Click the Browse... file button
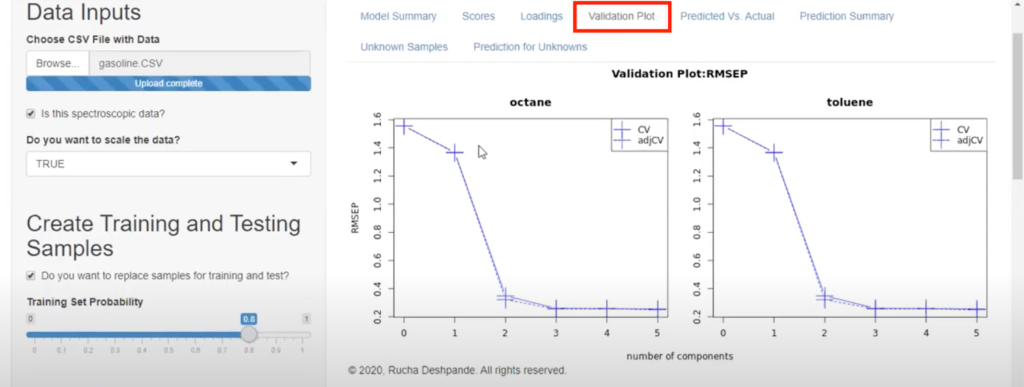 coord(57,64)
